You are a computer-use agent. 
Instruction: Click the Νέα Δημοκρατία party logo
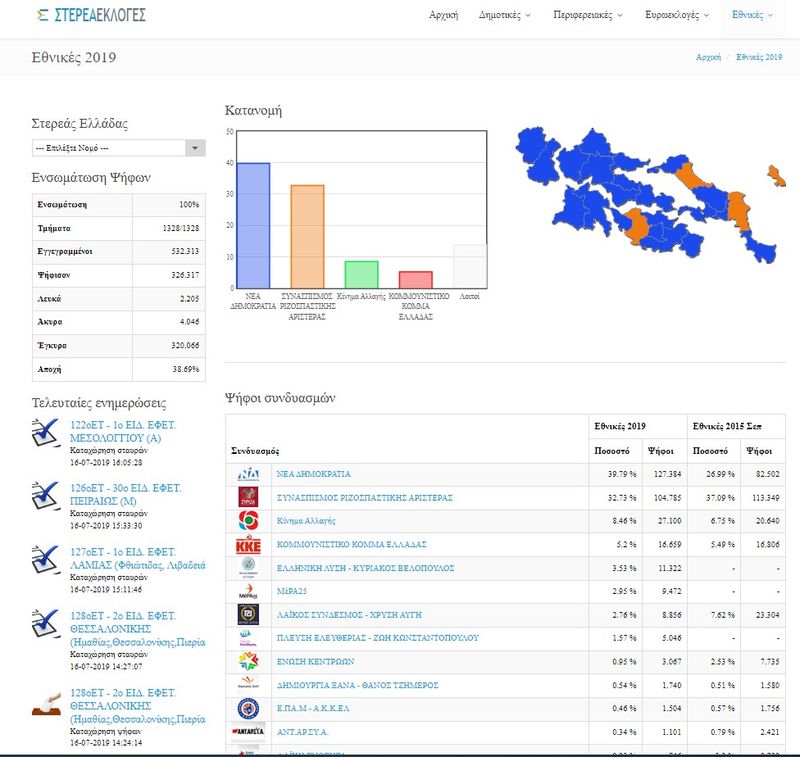coord(248,474)
